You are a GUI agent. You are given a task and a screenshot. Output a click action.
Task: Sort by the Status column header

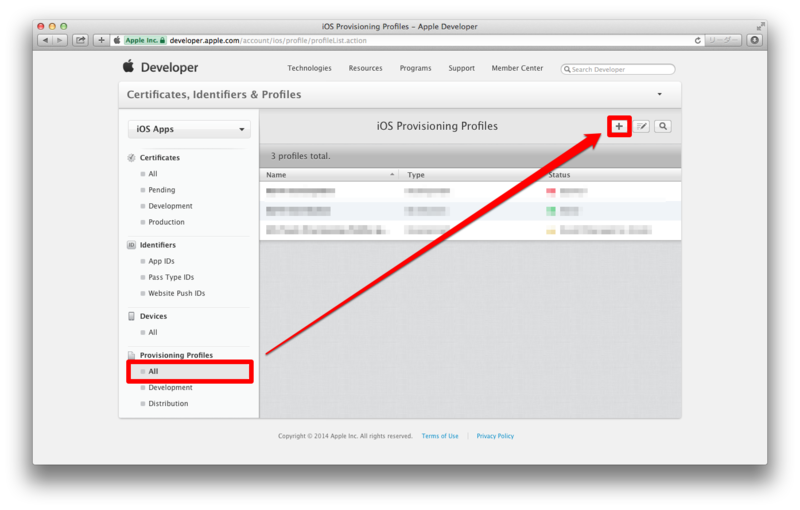click(612, 175)
